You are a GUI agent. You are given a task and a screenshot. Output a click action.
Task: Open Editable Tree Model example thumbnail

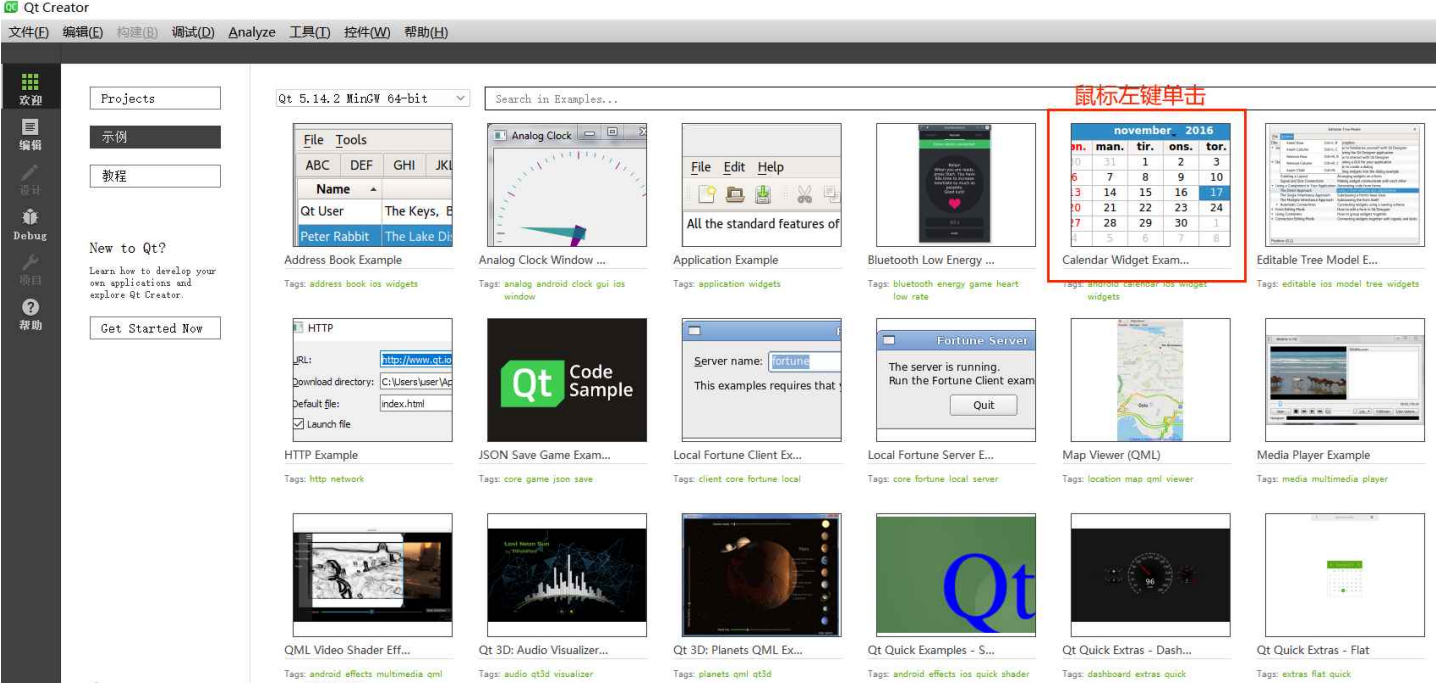pos(1344,185)
